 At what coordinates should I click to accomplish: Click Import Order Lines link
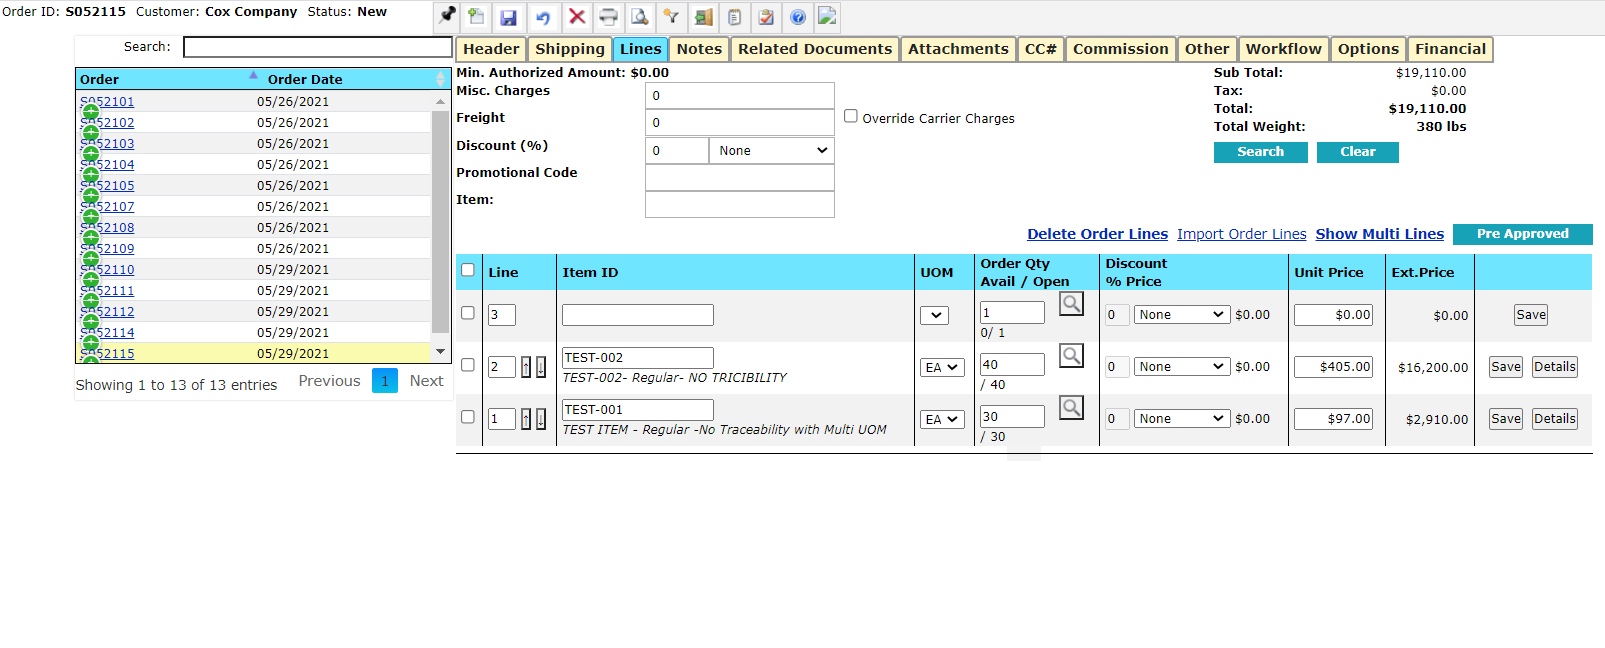(x=1241, y=234)
